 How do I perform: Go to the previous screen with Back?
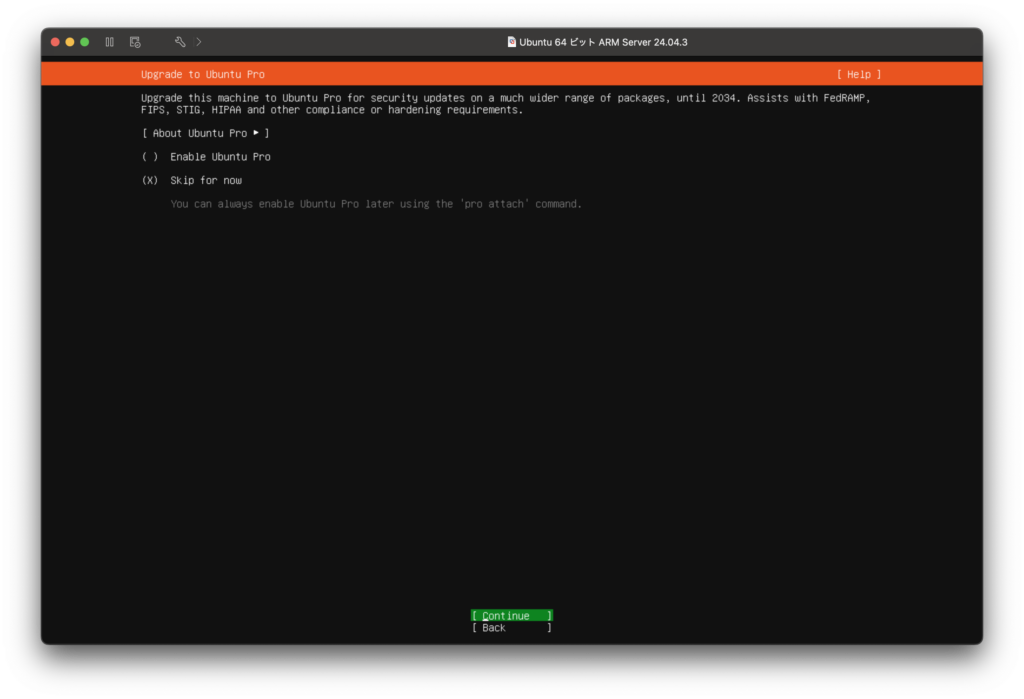coord(511,628)
